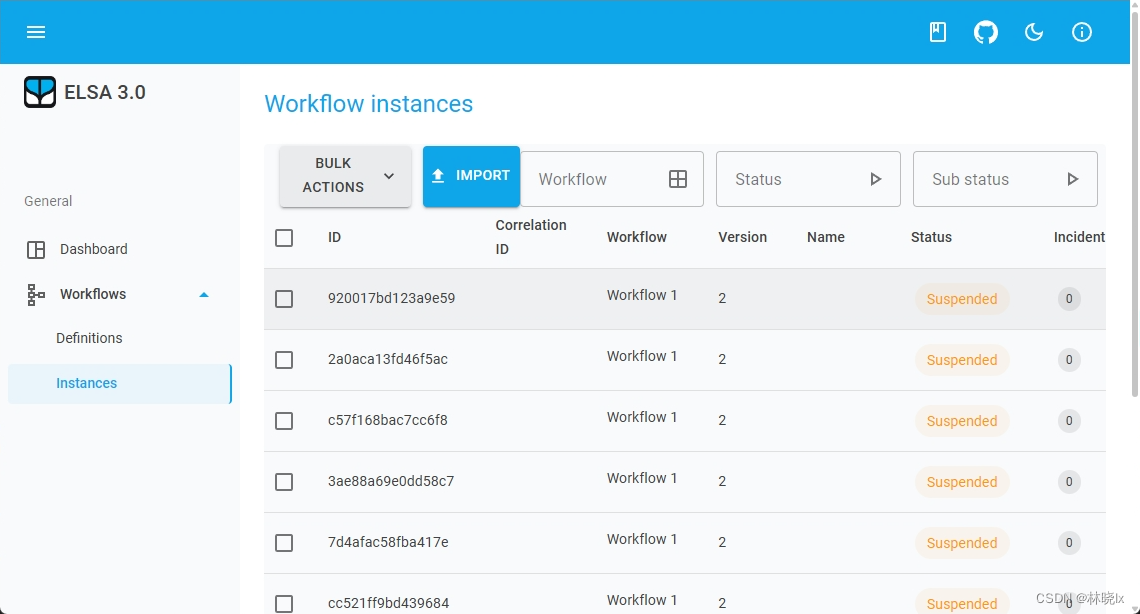This screenshot has height=614, width=1140.
Task: Toggle dark mode moon icon
Action: pos(1034,32)
